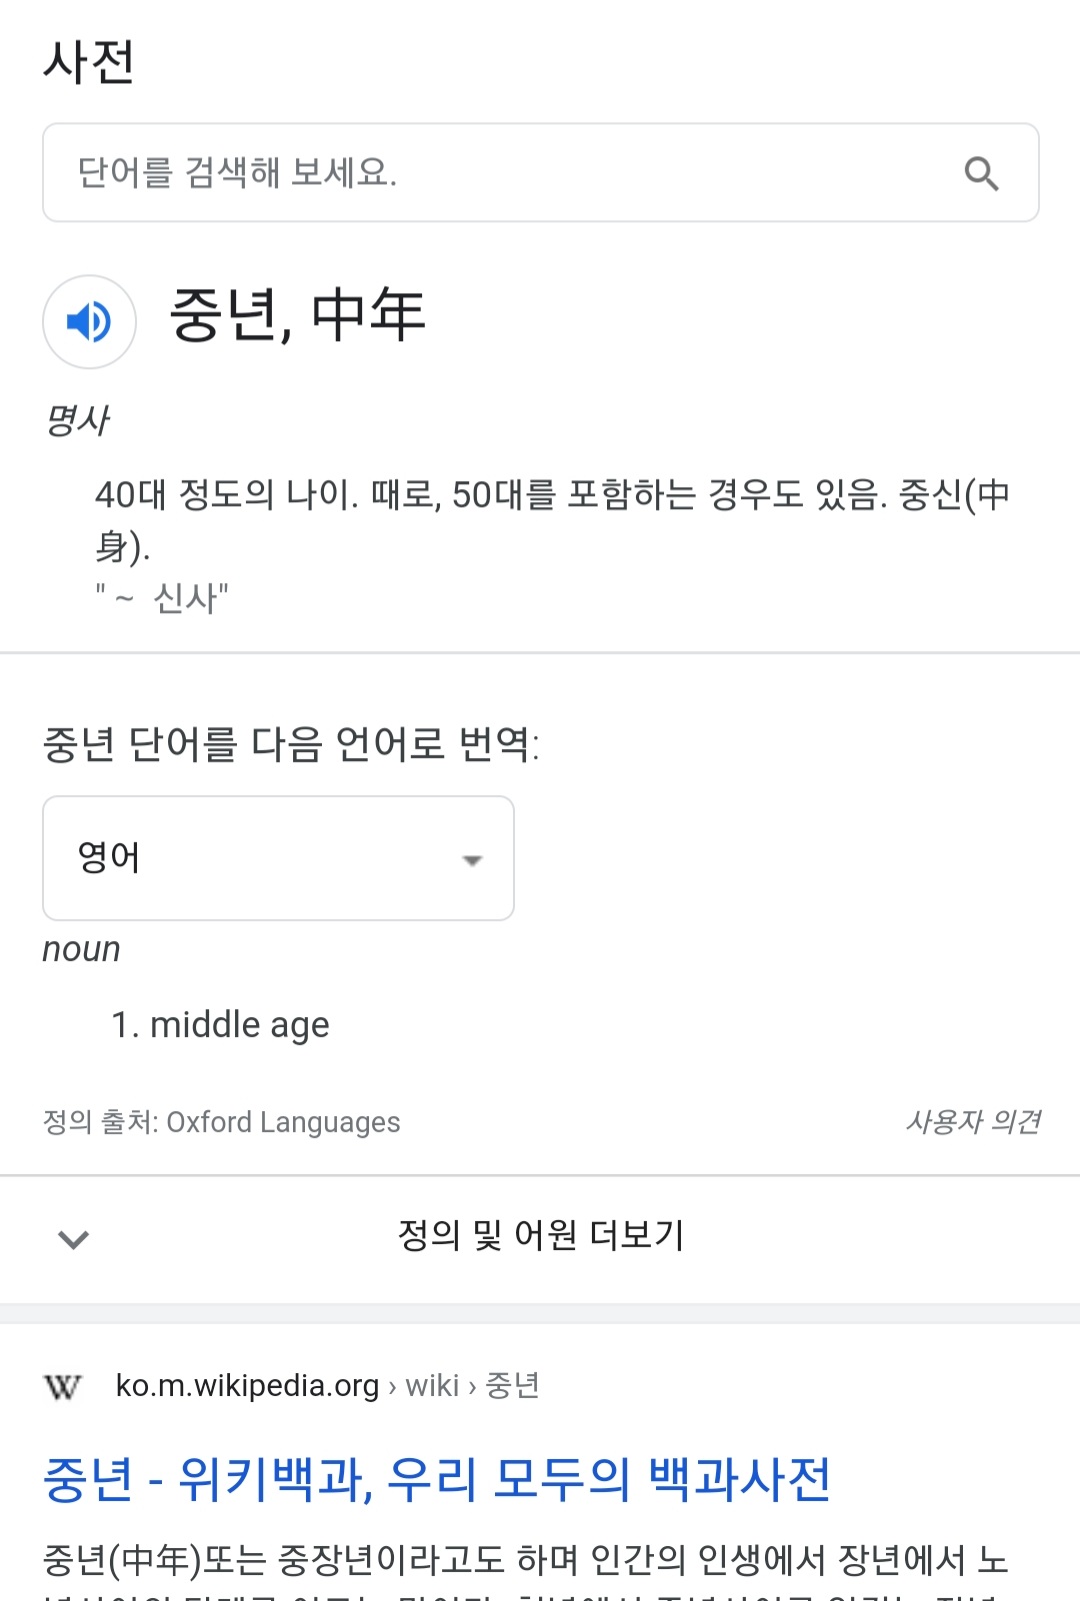1080x1601 pixels.
Task: Click the Oxford Languages source text
Action: 283,1122
